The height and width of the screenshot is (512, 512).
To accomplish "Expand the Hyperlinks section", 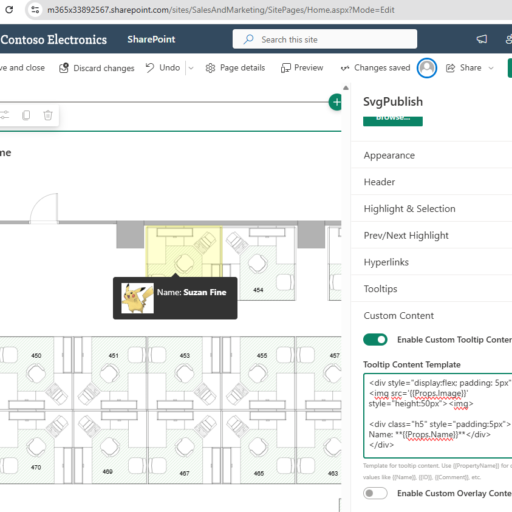I will point(431,262).
